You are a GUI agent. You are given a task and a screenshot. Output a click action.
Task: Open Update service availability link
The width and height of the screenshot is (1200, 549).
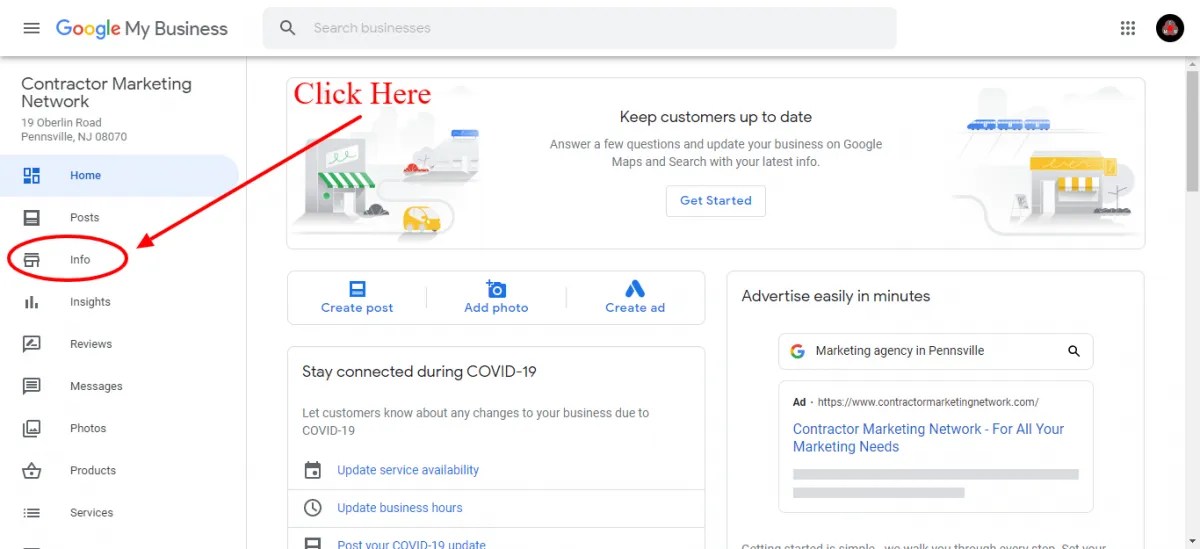point(408,470)
